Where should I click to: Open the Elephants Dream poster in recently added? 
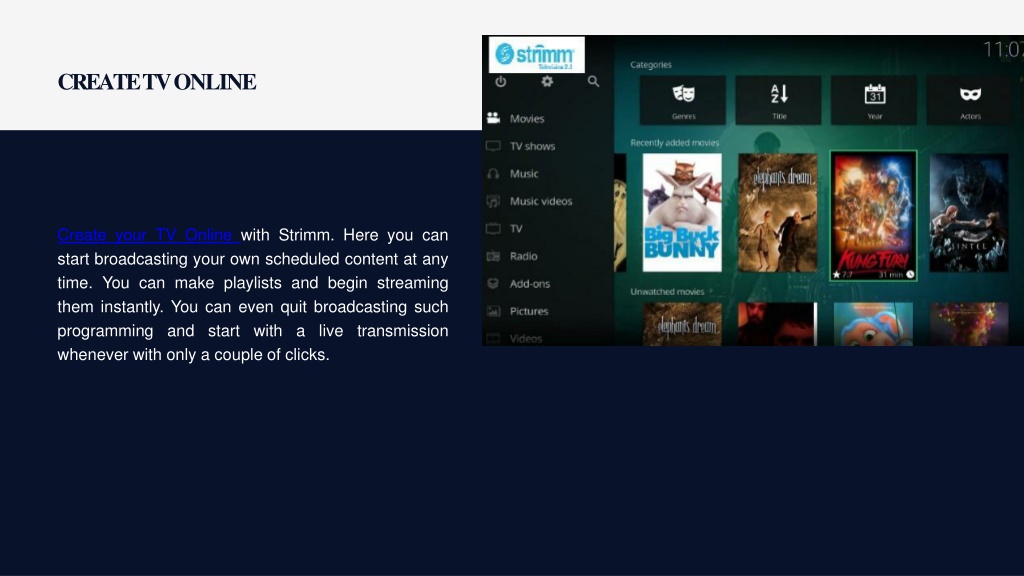coord(778,212)
